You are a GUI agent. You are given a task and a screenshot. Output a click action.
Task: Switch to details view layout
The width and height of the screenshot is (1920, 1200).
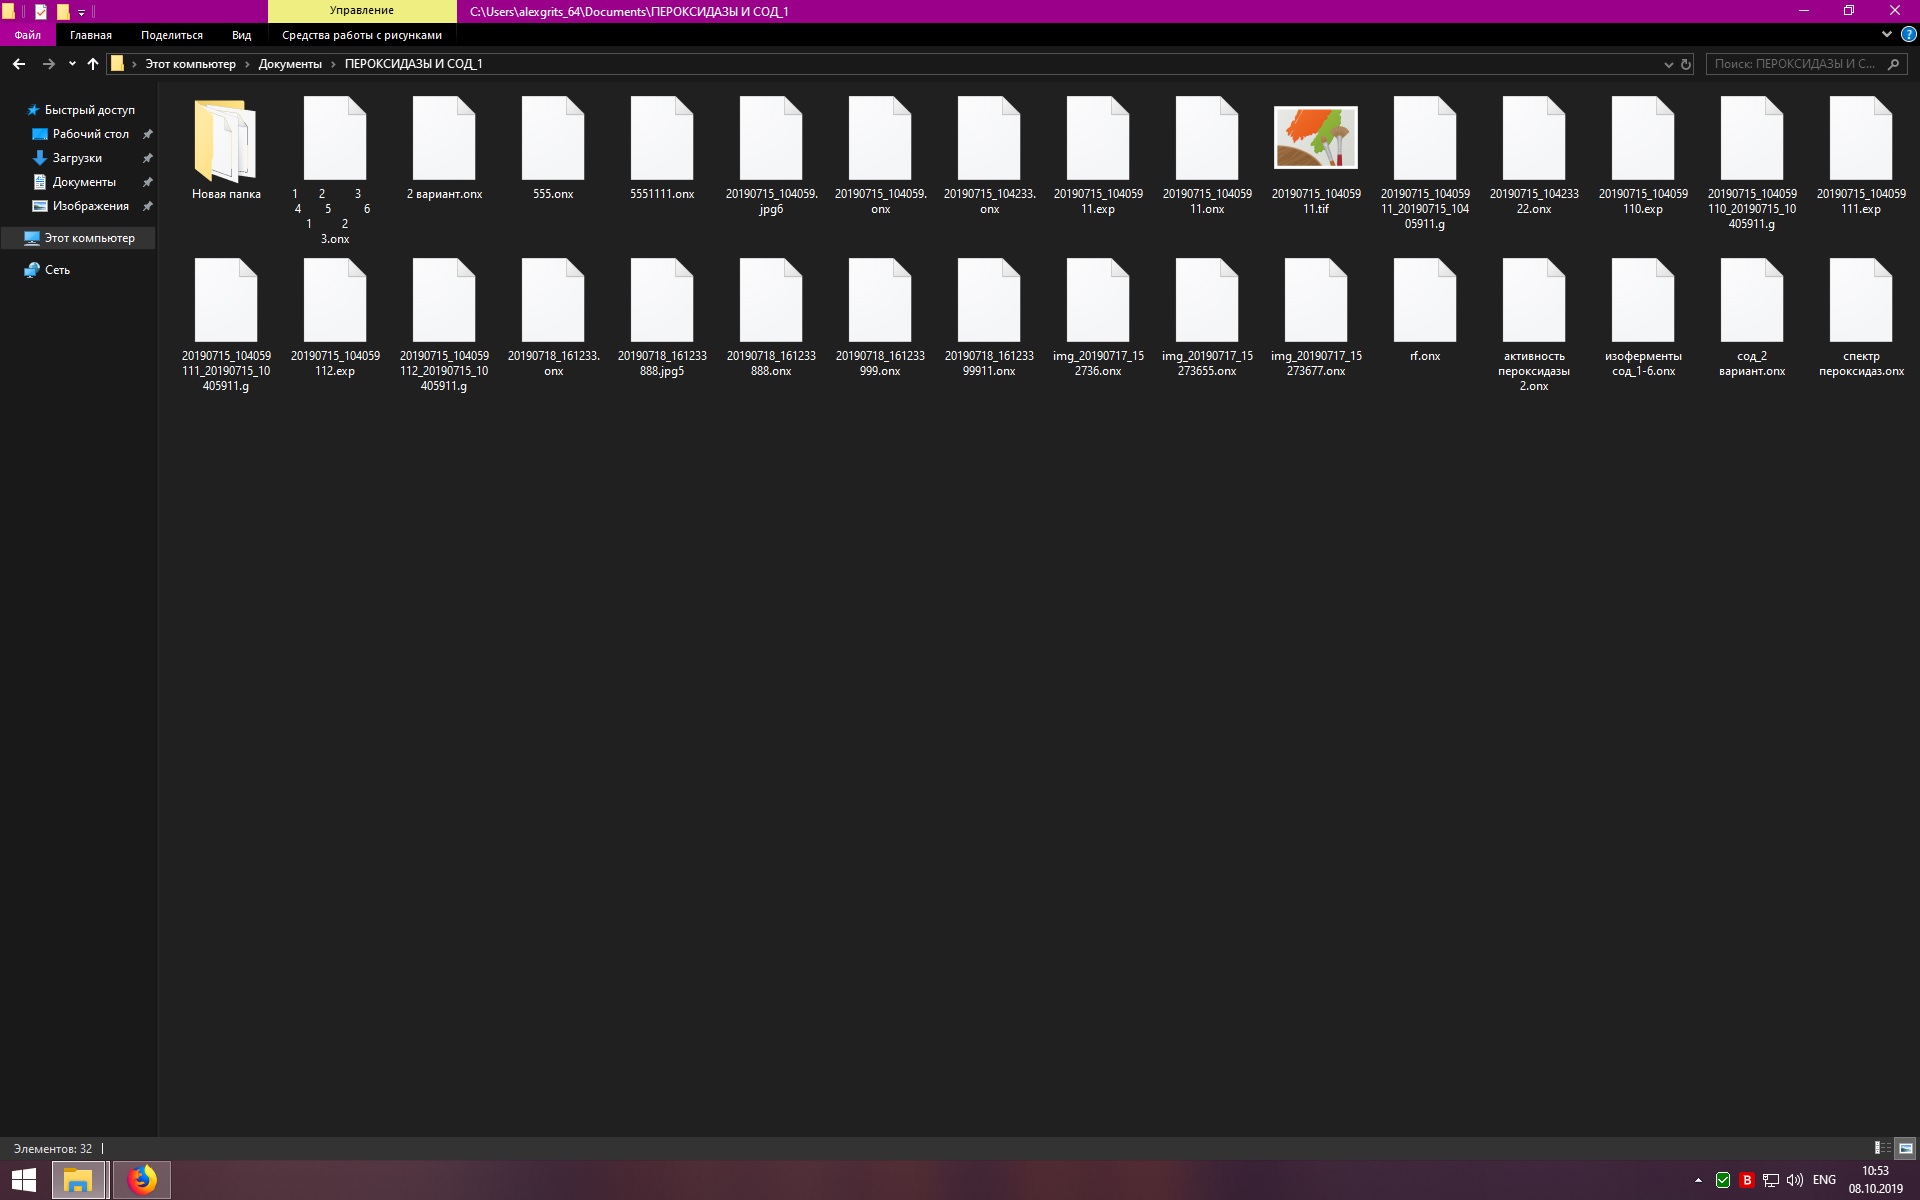(1882, 1148)
